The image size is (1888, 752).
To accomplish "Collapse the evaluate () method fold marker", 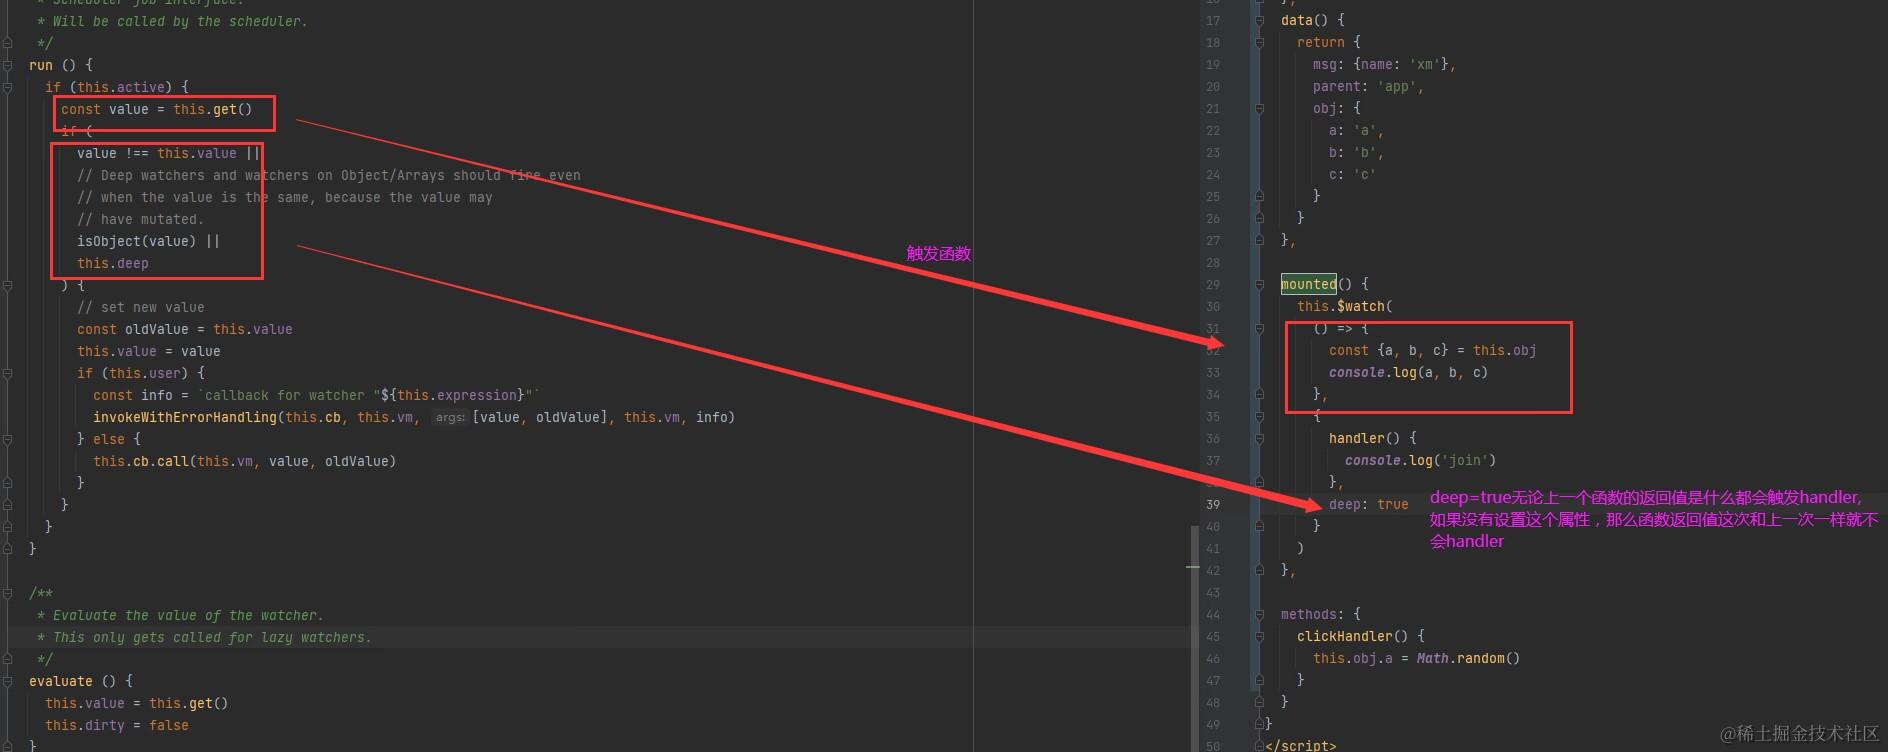I will pyautogui.click(x=7, y=681).
